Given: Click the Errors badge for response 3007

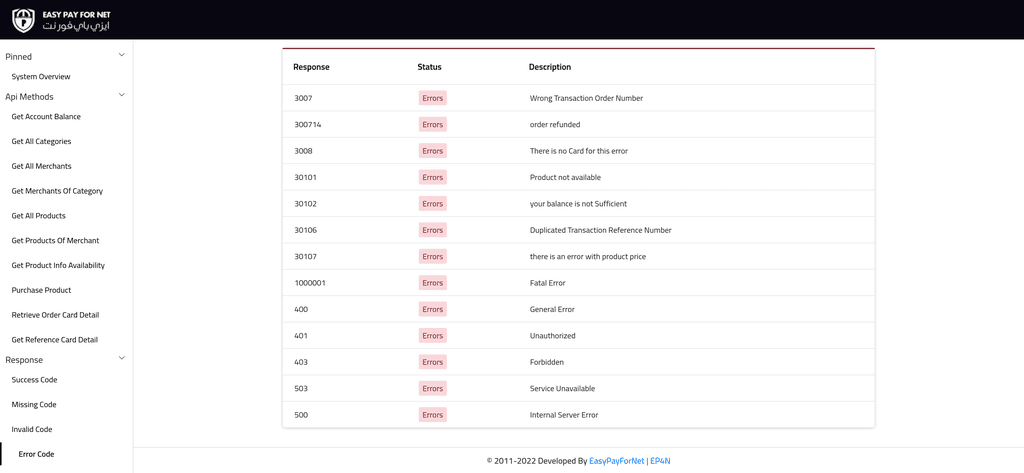Looking at the screenshot, I should tap(432, 98).
